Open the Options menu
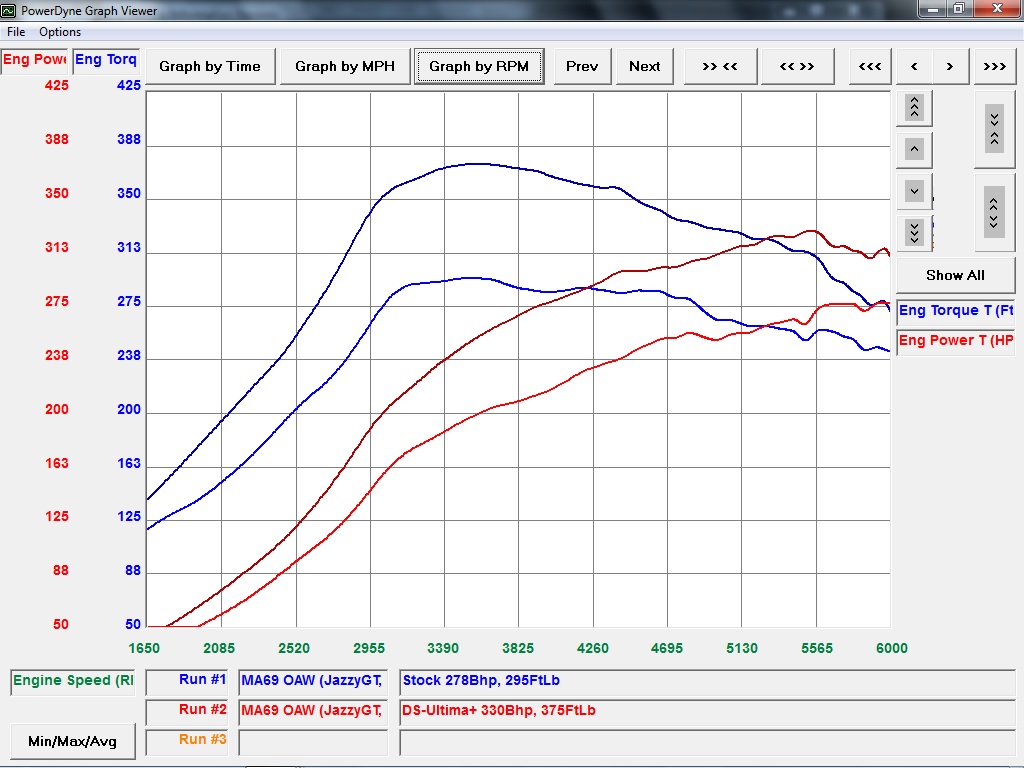 60,32
